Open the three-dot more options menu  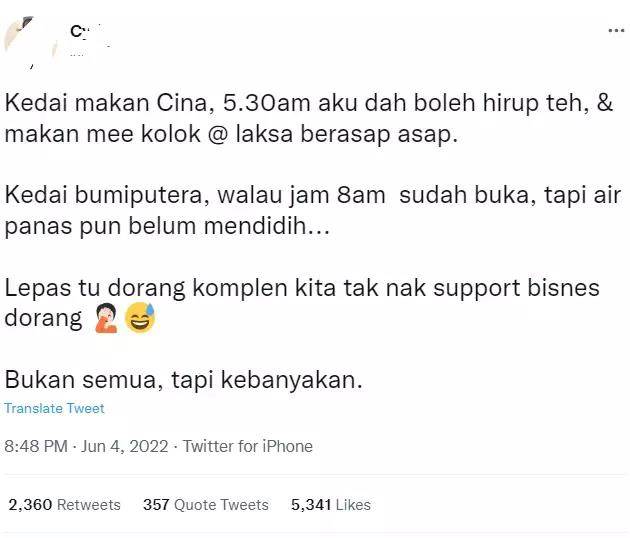coord(616,31)
